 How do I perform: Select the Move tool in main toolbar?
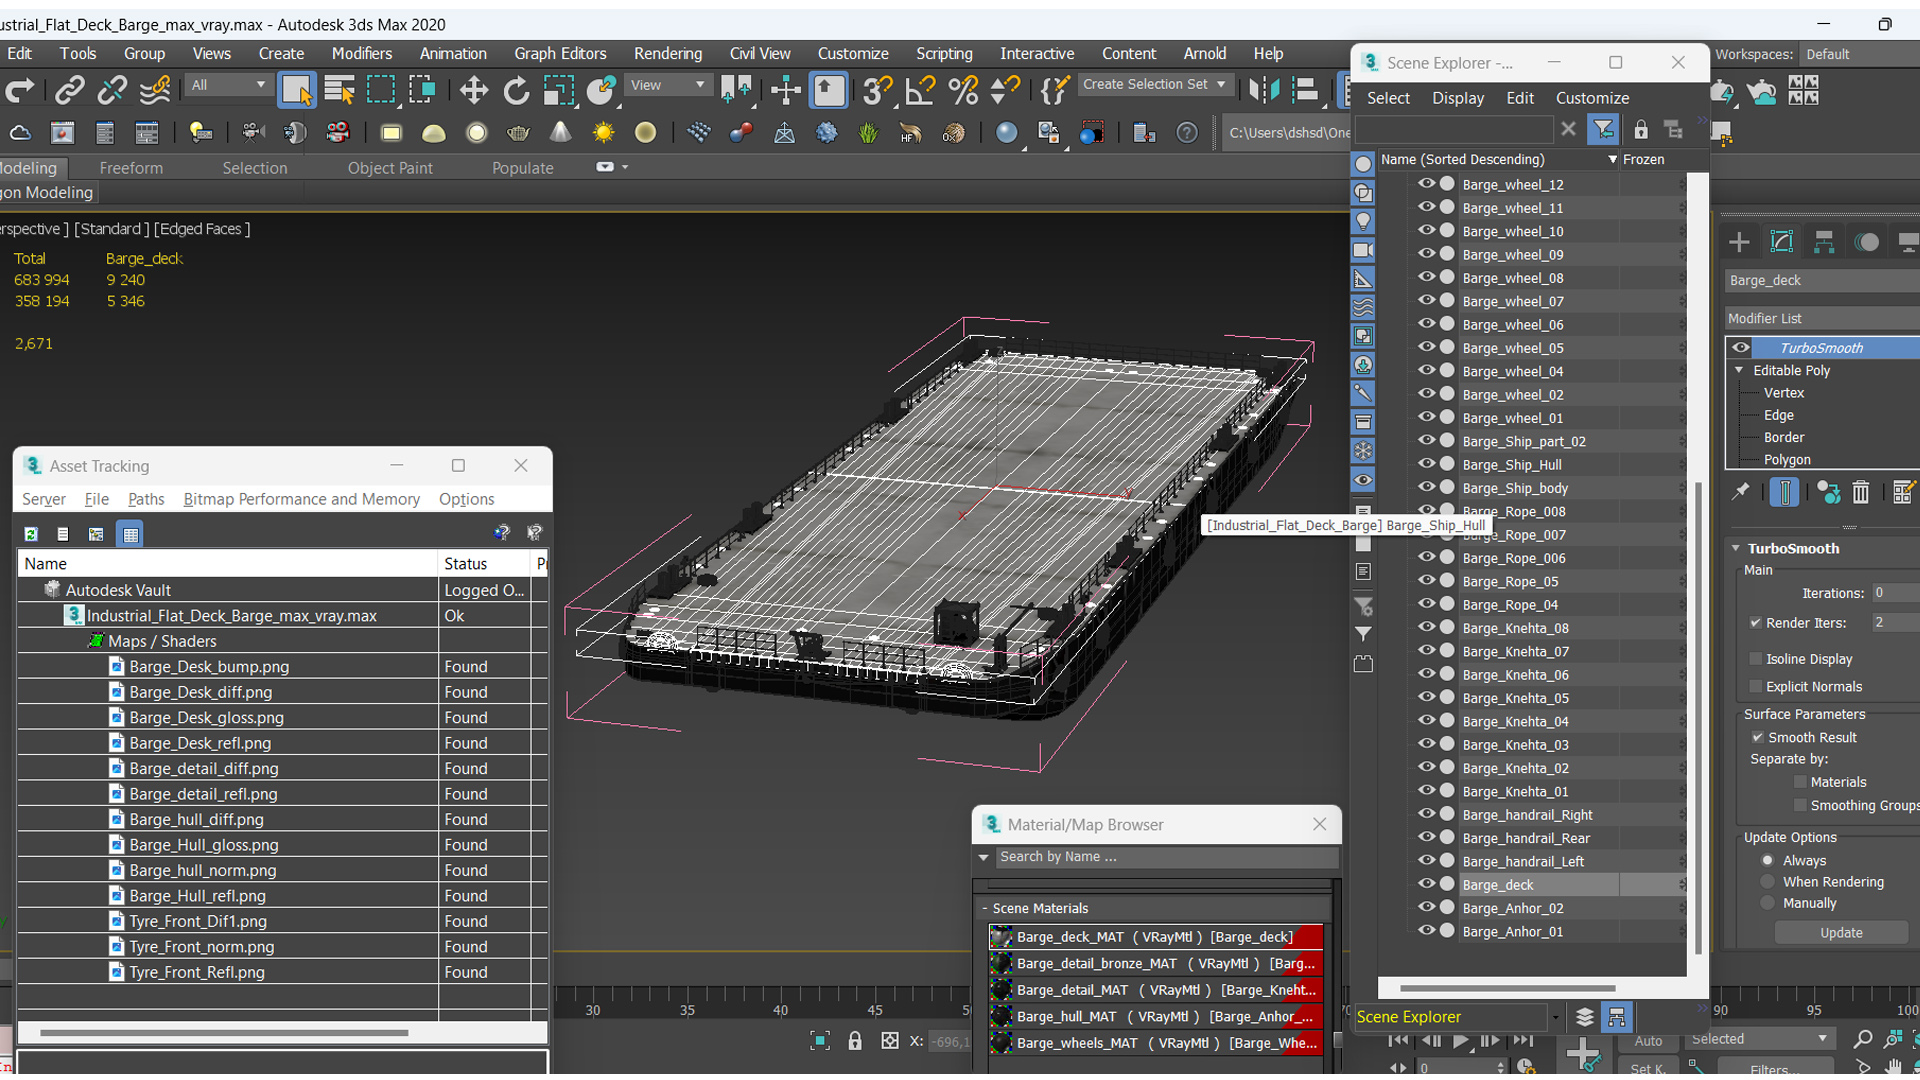pyautogui.click(x=473, y=91)
